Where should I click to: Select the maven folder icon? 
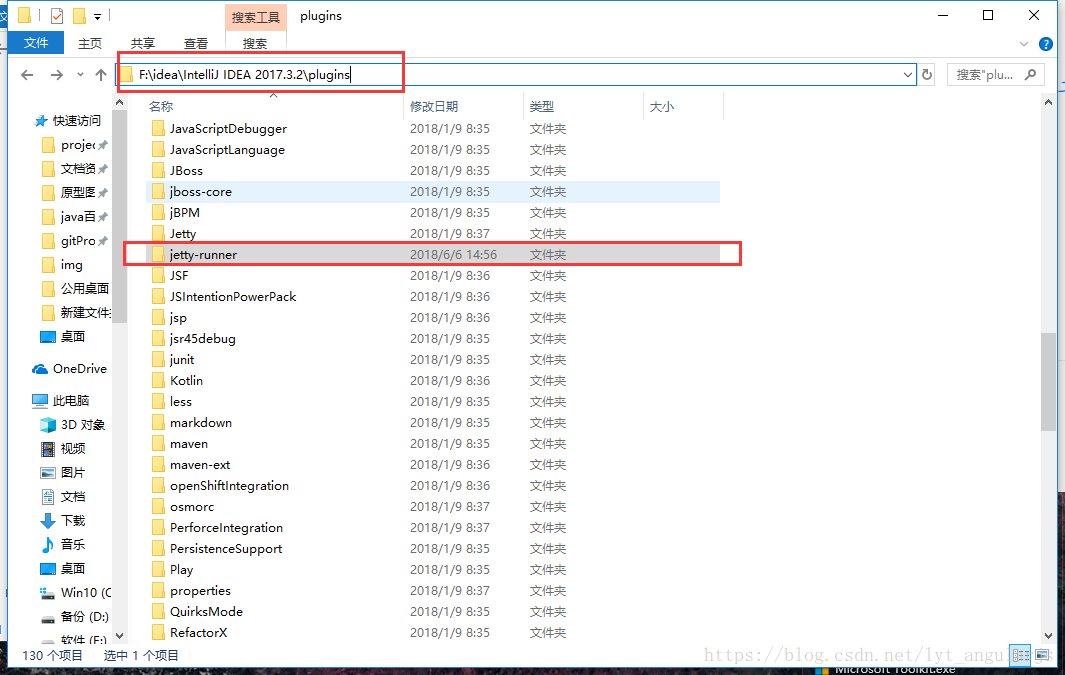pyautogui.click(x=158, y=444)
